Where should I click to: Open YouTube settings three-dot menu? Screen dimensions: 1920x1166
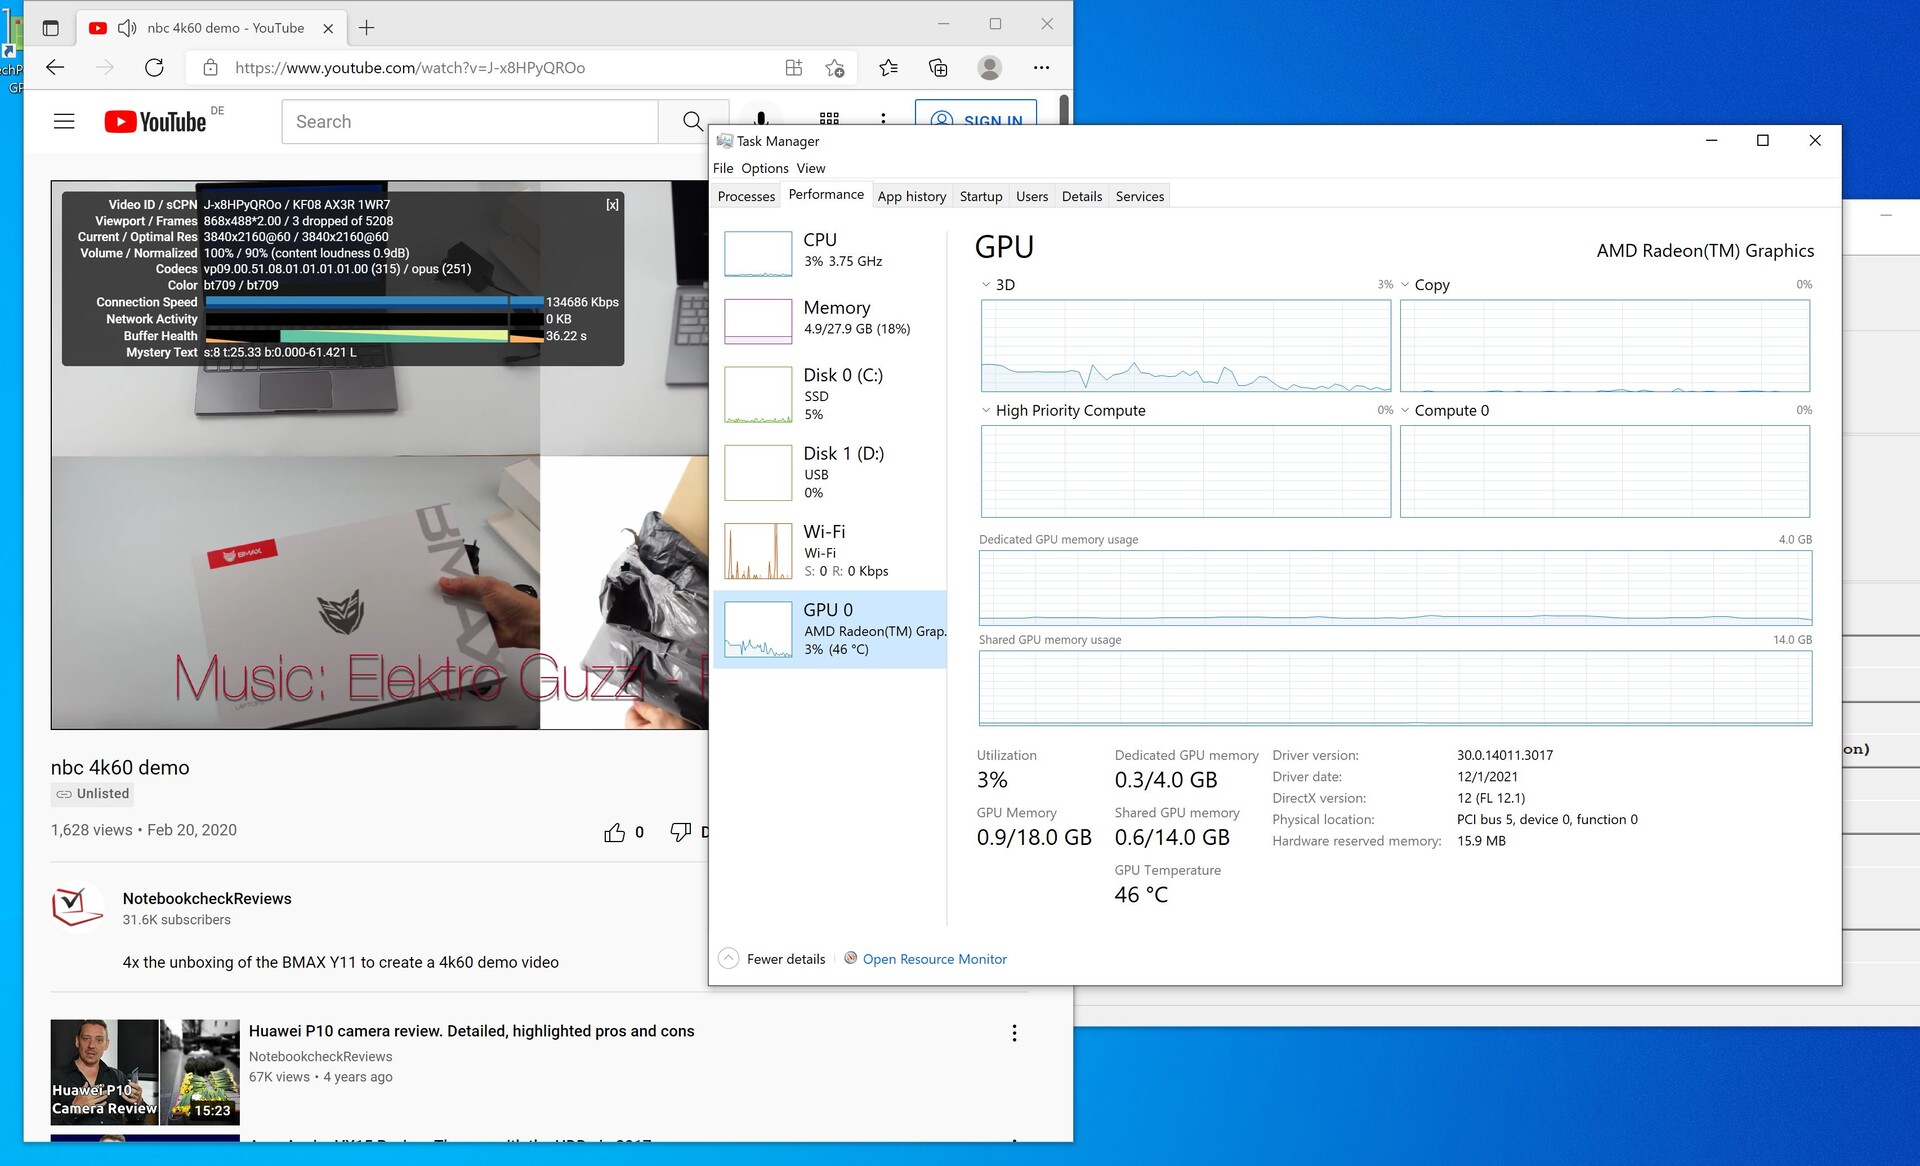point(883,119)
